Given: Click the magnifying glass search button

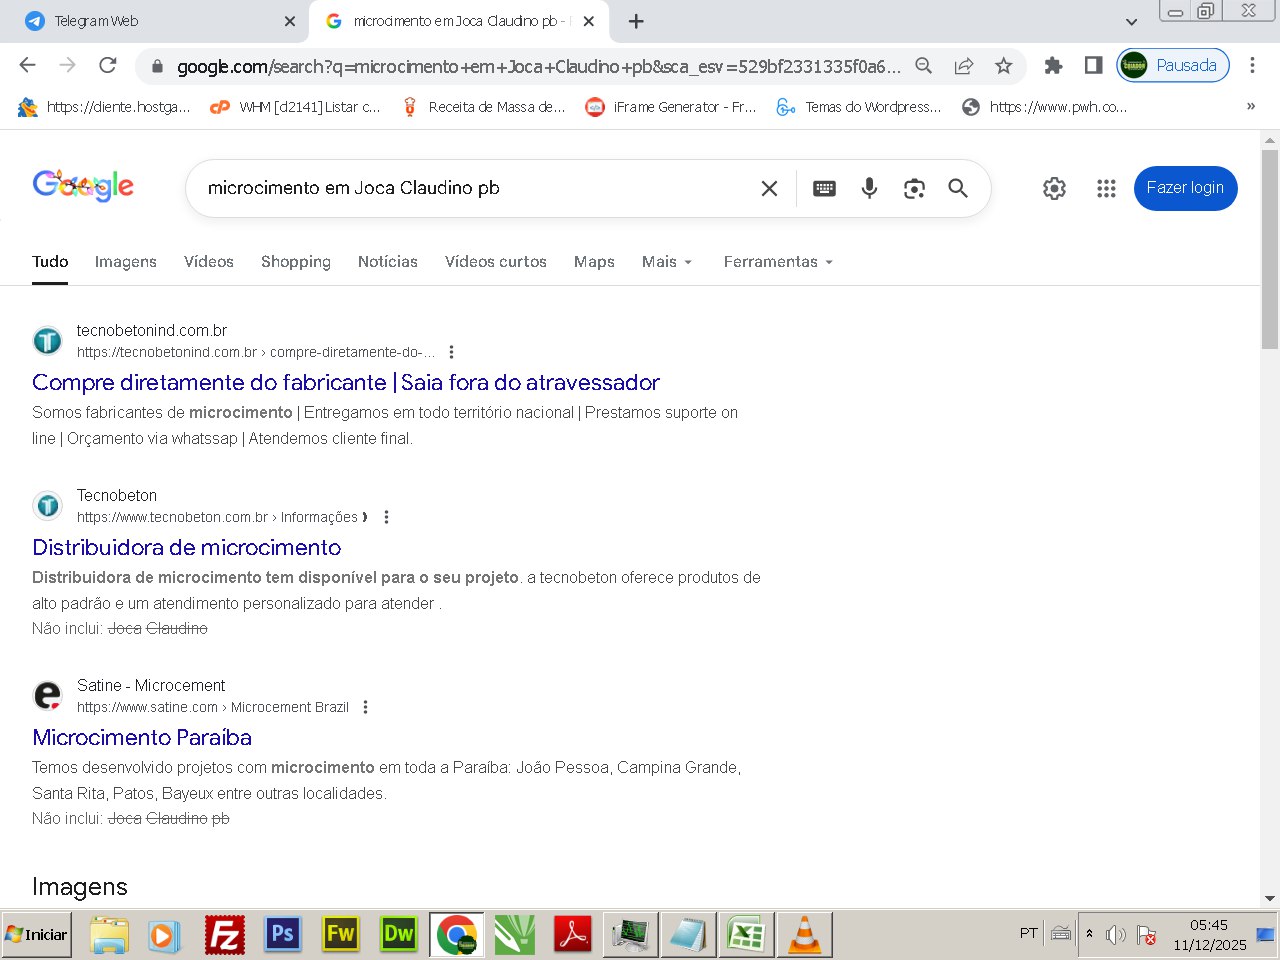Looking at the screenshot, I should pyautogui.click(x=958, y=188).
